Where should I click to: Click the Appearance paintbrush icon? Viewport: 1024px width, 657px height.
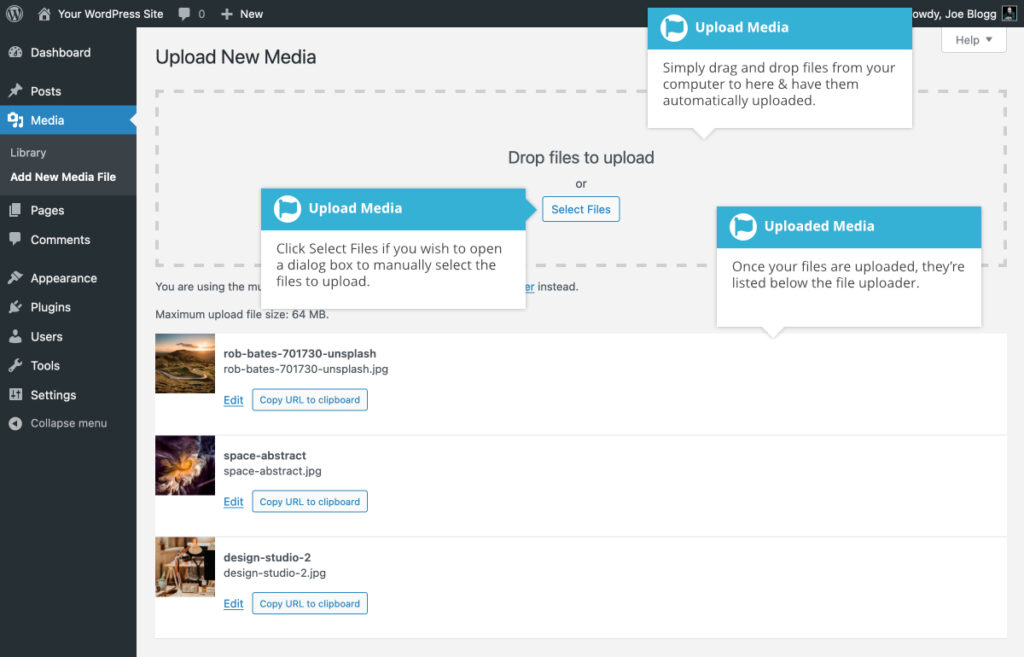pyautogui.click(x=15, y=278)
